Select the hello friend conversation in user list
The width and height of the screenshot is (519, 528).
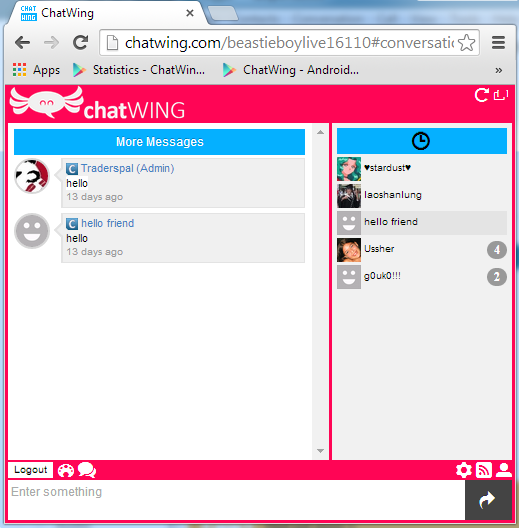click(x=422, y=223)
